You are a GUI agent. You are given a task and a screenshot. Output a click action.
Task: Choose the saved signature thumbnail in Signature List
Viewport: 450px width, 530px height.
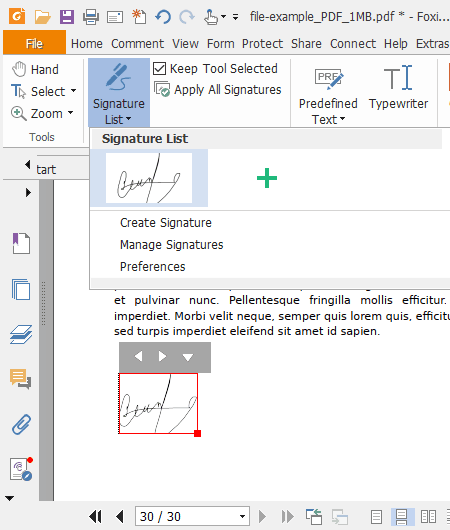click(x=149, y=178)
